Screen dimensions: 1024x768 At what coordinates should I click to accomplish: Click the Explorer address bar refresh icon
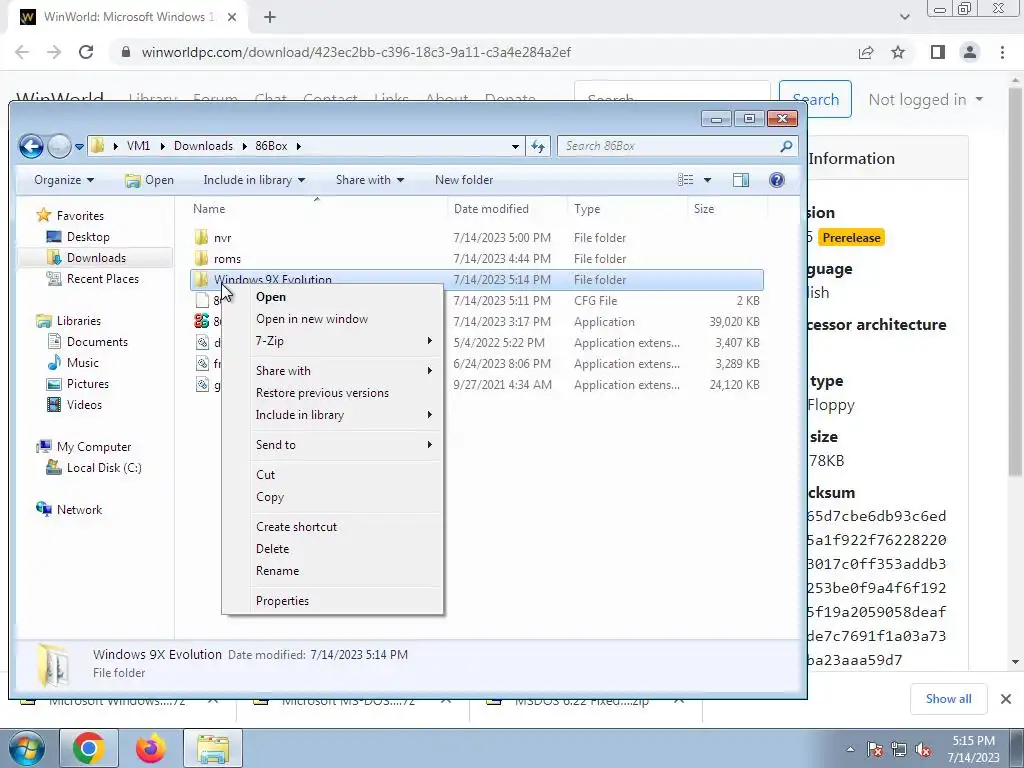(537, 146)
